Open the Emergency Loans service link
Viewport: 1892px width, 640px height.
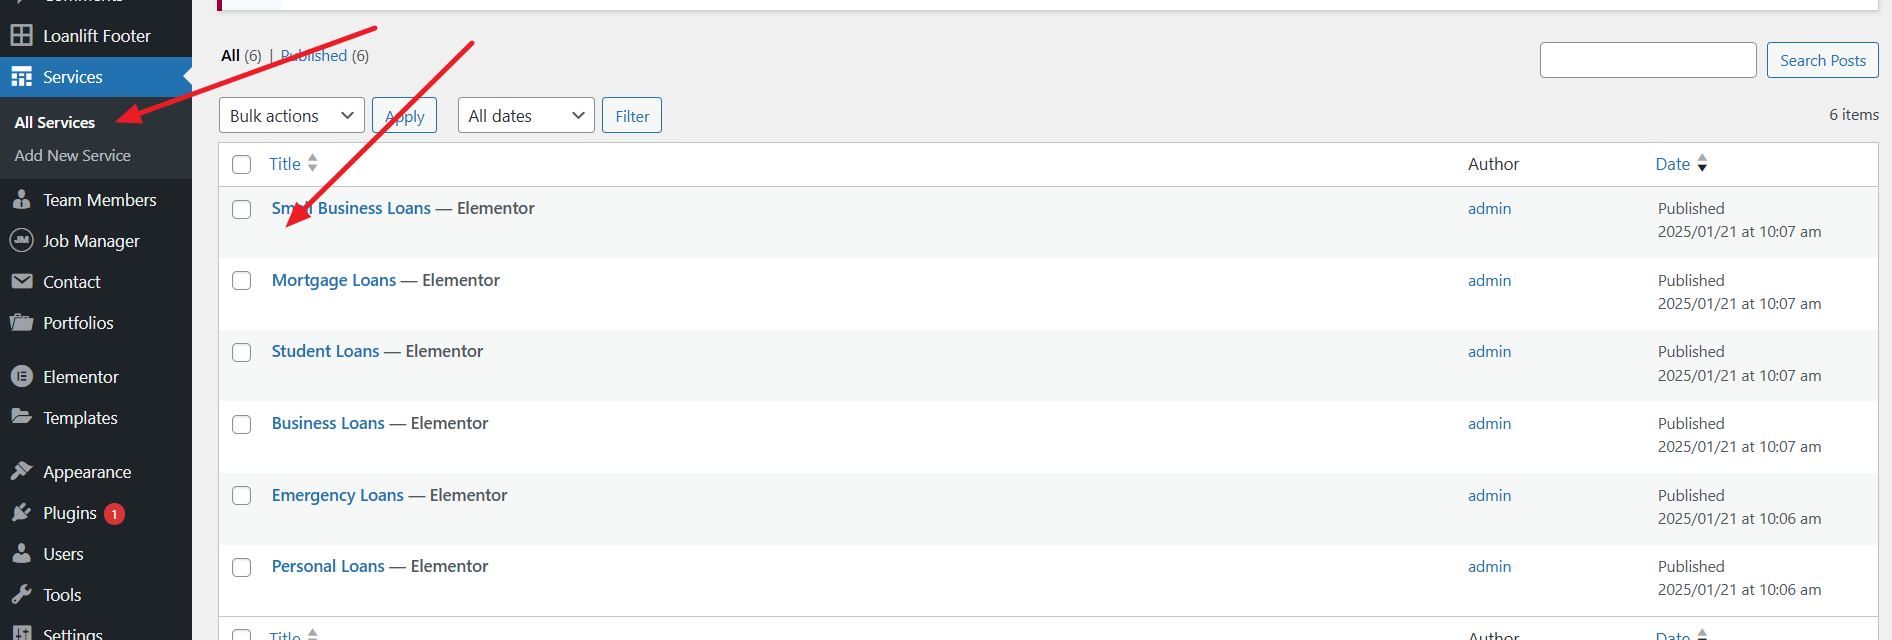[x=338, y=495]
